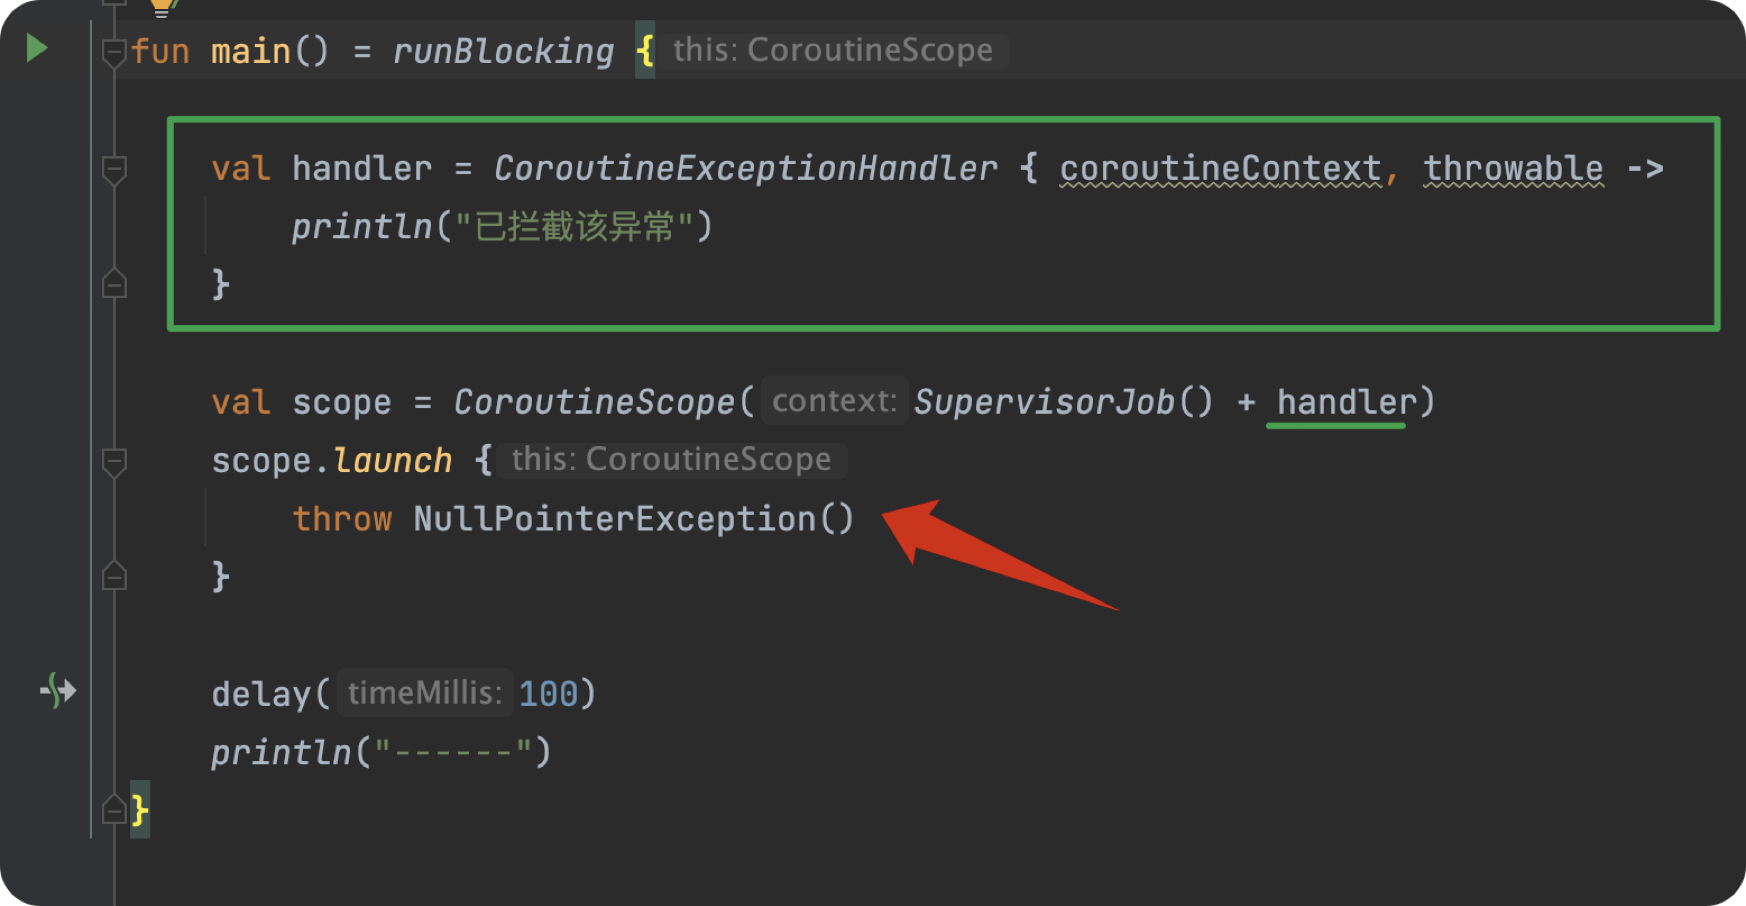Click the throw keyword
This screenshot has width=1746, height=906.
click(342, 519)
